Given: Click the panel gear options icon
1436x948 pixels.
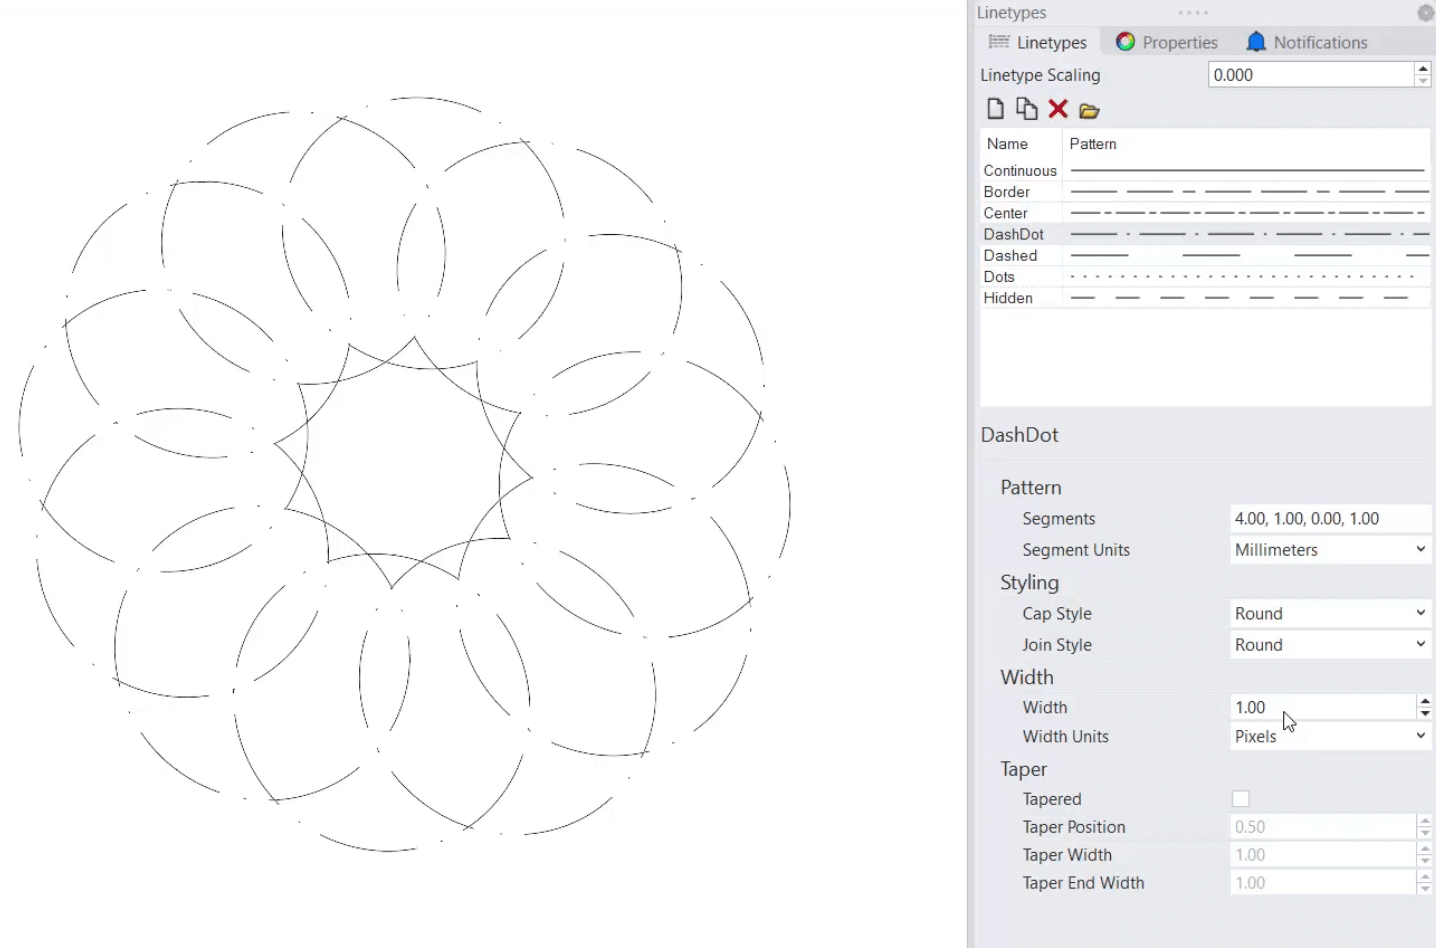Looking at the screenshot, I should (1425, 13).
